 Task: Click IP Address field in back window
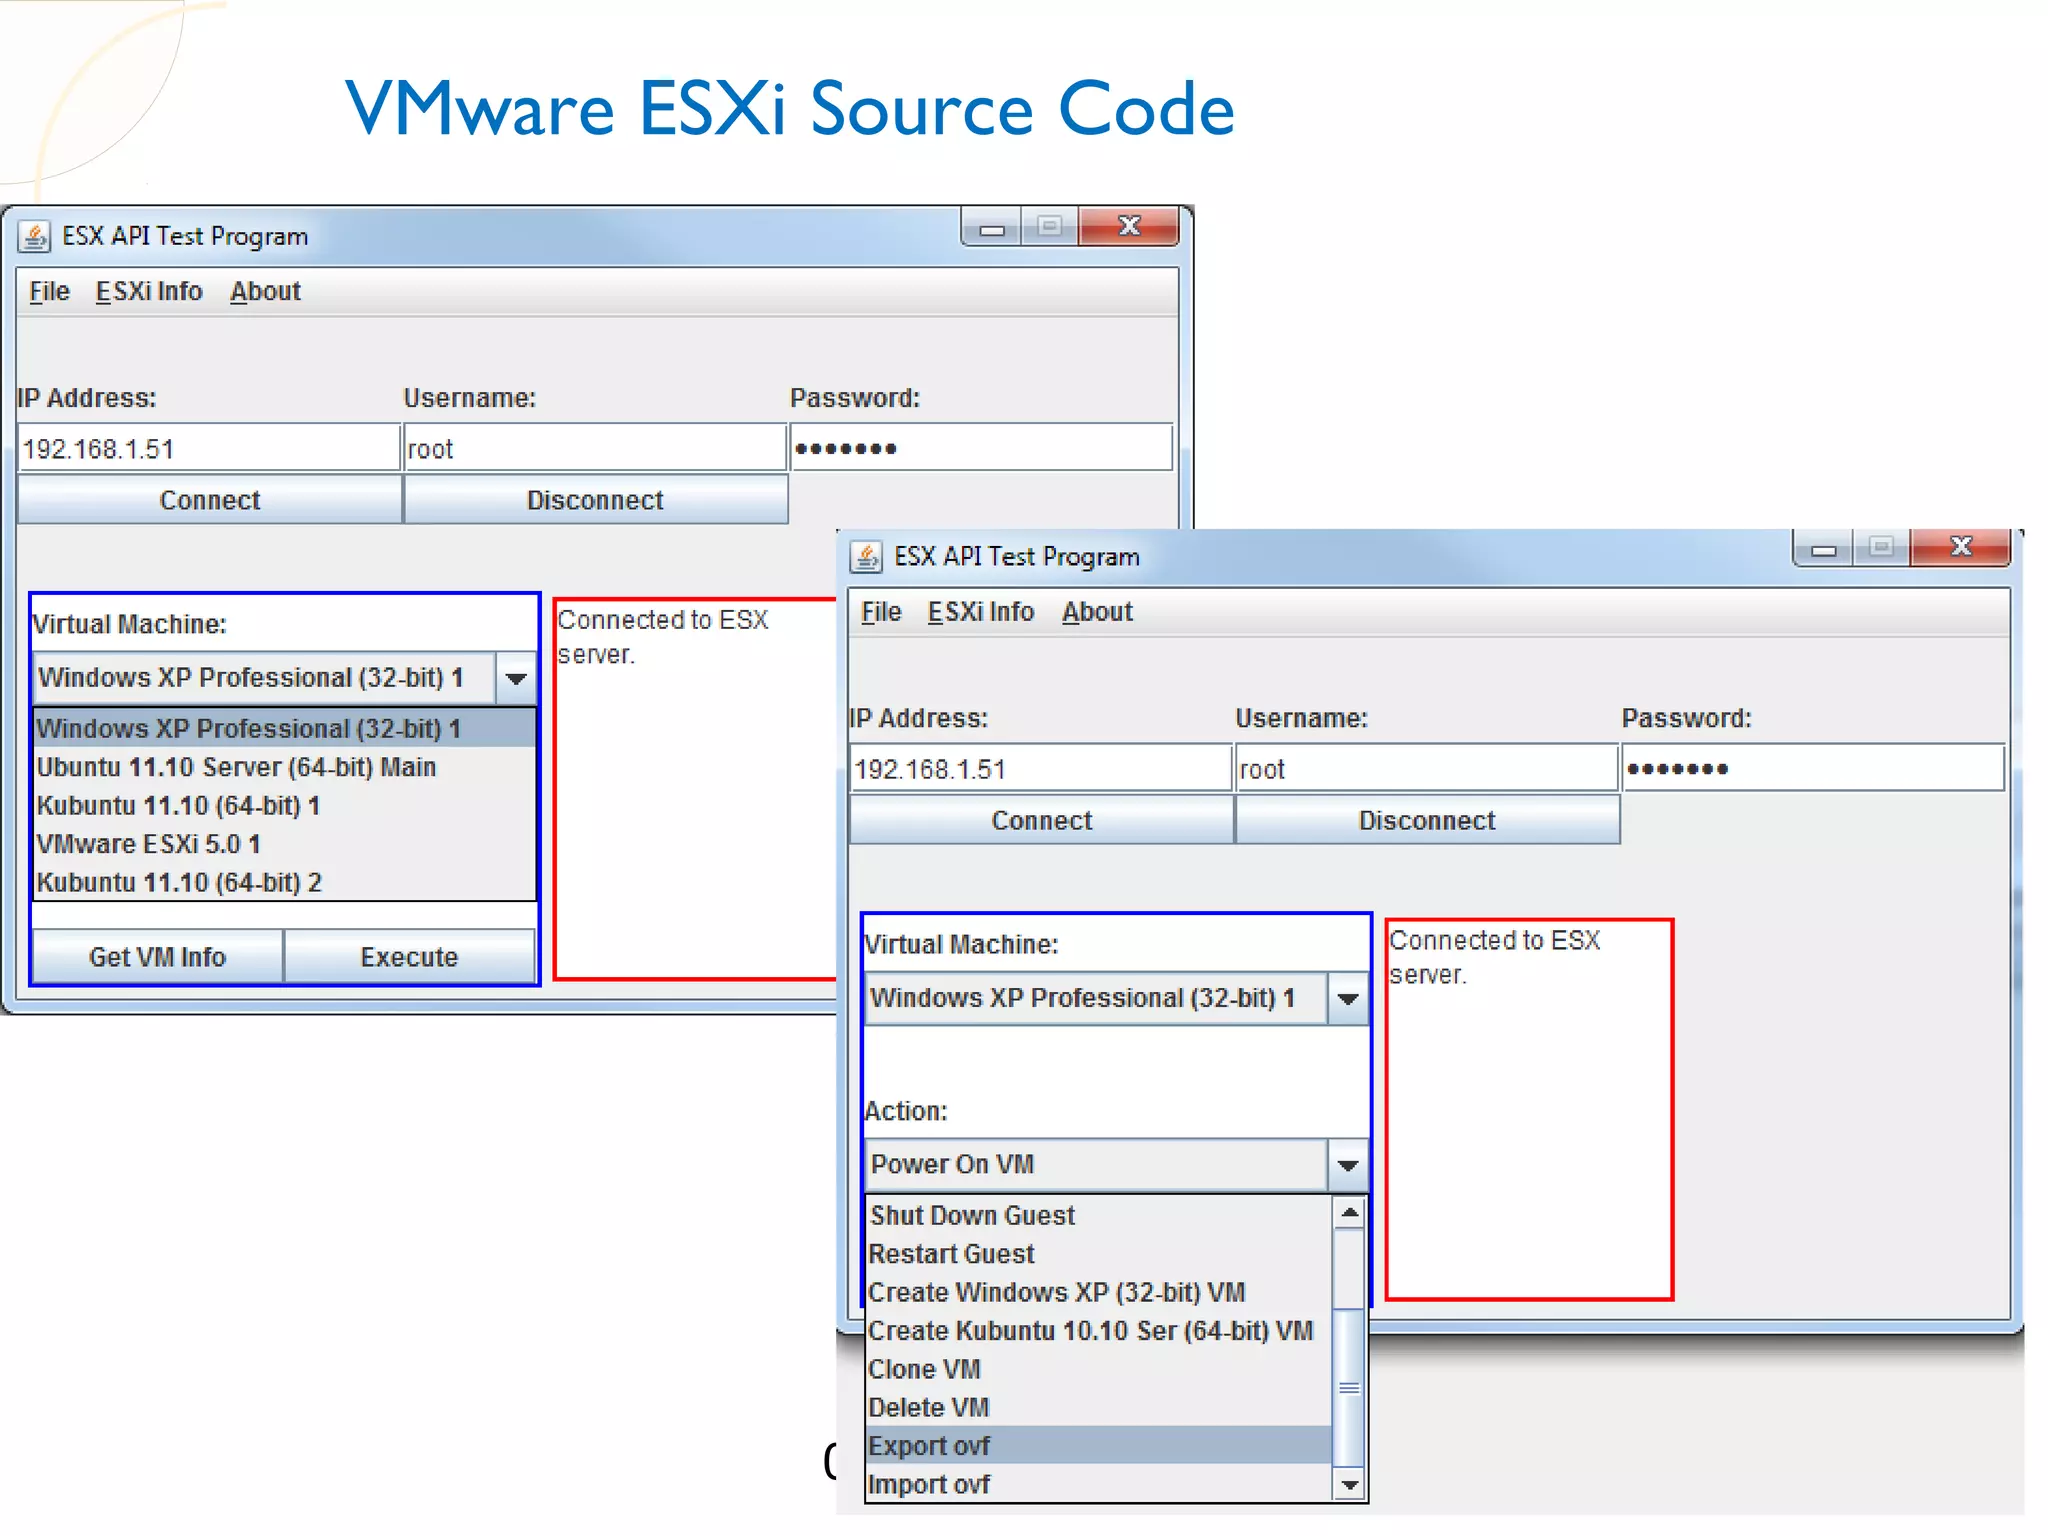[209, 448]
